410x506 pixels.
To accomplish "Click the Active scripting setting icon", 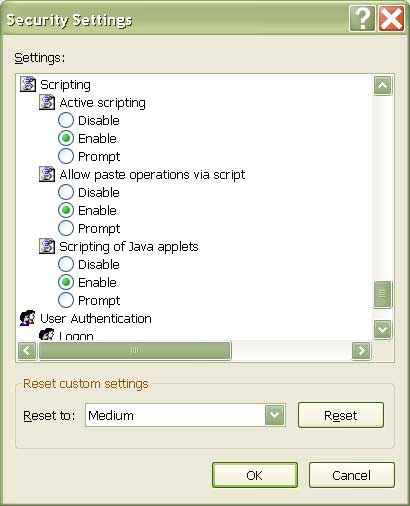I will [47, 102].
